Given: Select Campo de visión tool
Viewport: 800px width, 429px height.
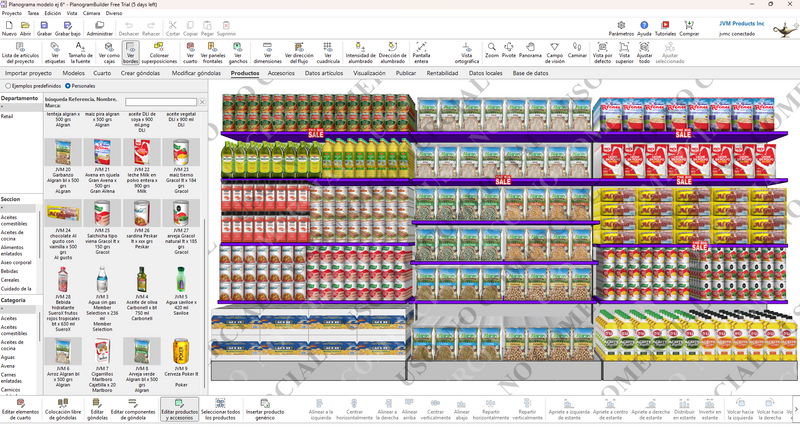Looking at the screenshot, I should (x=555, y=53).
